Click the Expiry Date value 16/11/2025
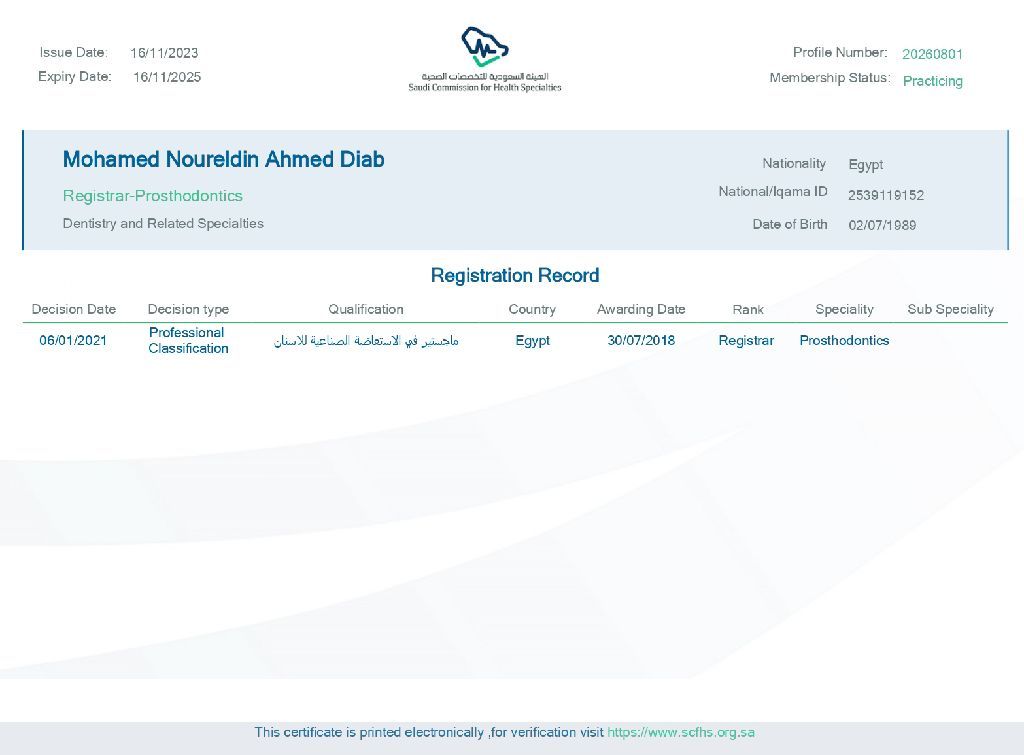This screenshot has width=1024, height=755. (167, 77)
